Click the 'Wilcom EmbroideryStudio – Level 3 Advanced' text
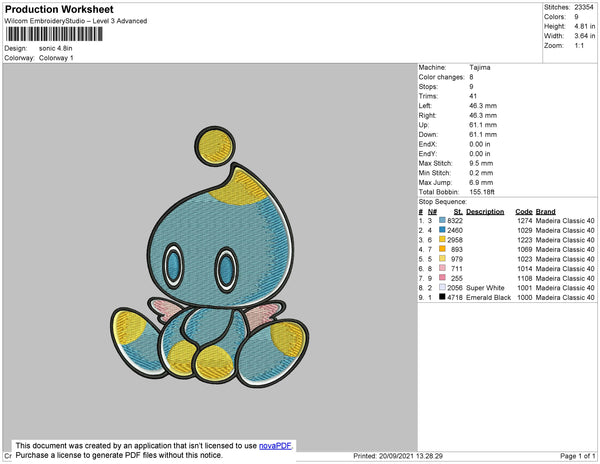 click(x=76, y=21)
